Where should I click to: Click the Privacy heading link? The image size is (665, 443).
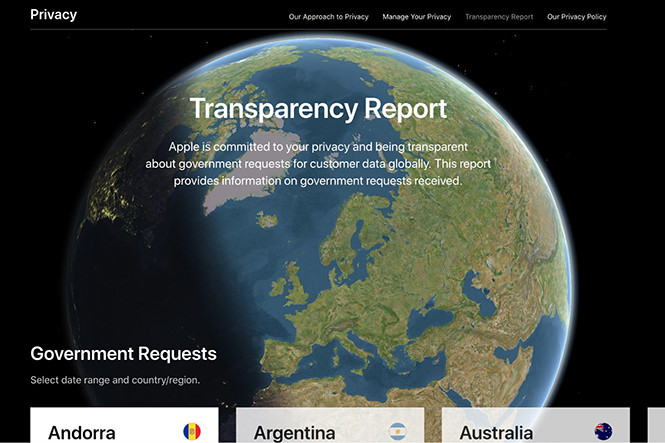(x=53, y=15)
